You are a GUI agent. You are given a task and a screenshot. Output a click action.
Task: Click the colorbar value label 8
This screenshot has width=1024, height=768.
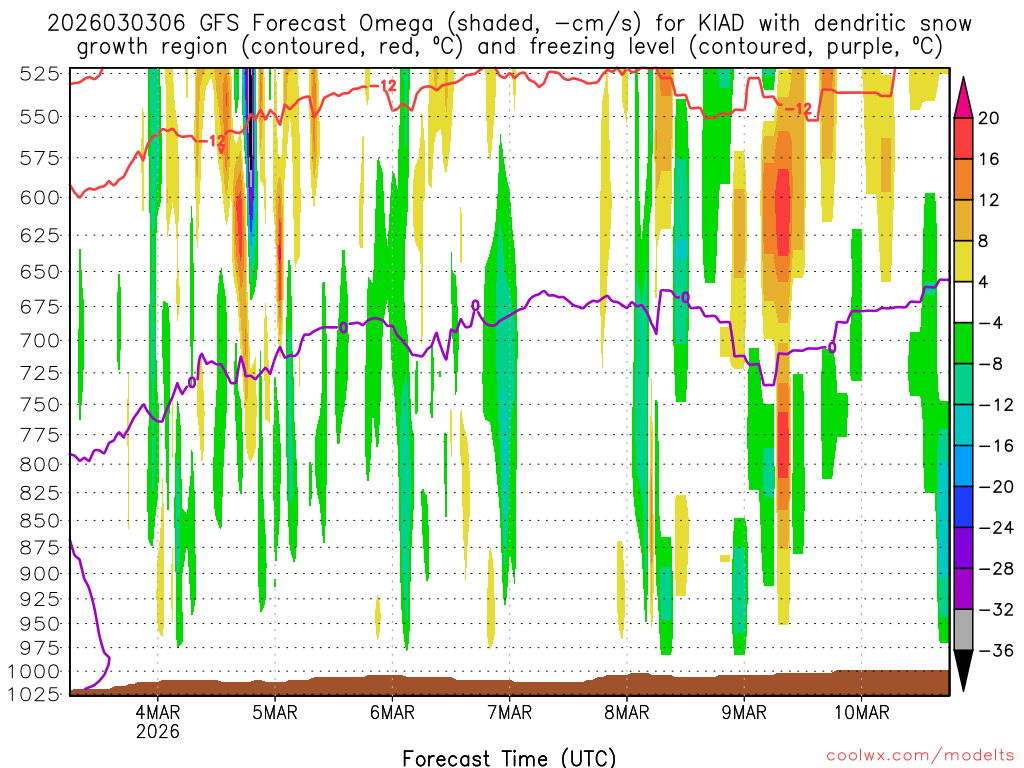(x=984, y=242)
